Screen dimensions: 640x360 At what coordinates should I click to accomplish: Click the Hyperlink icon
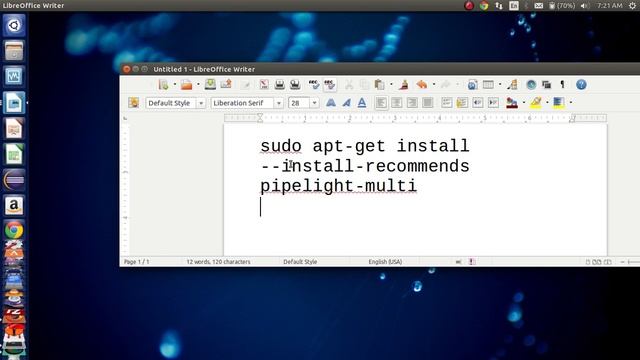click(x=472, y=84)
